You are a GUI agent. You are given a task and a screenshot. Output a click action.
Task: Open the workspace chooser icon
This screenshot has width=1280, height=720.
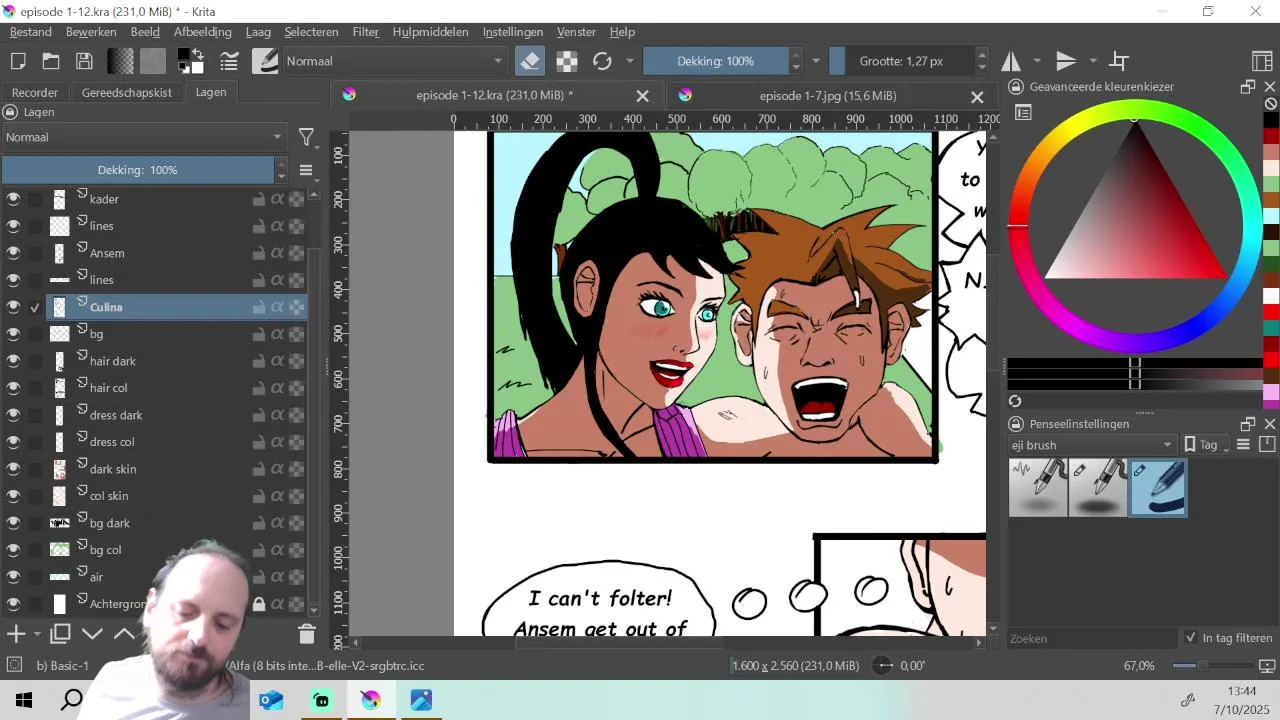(1262, 61)
